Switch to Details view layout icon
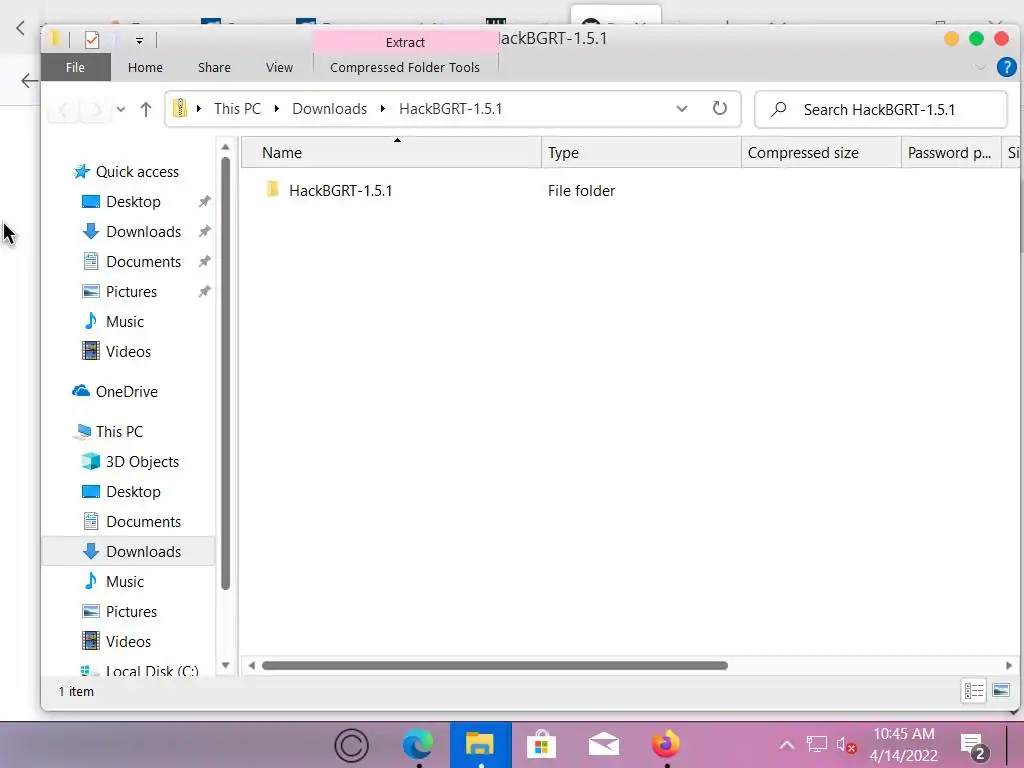Viewport: 1024px width, 768px height. 974,690
